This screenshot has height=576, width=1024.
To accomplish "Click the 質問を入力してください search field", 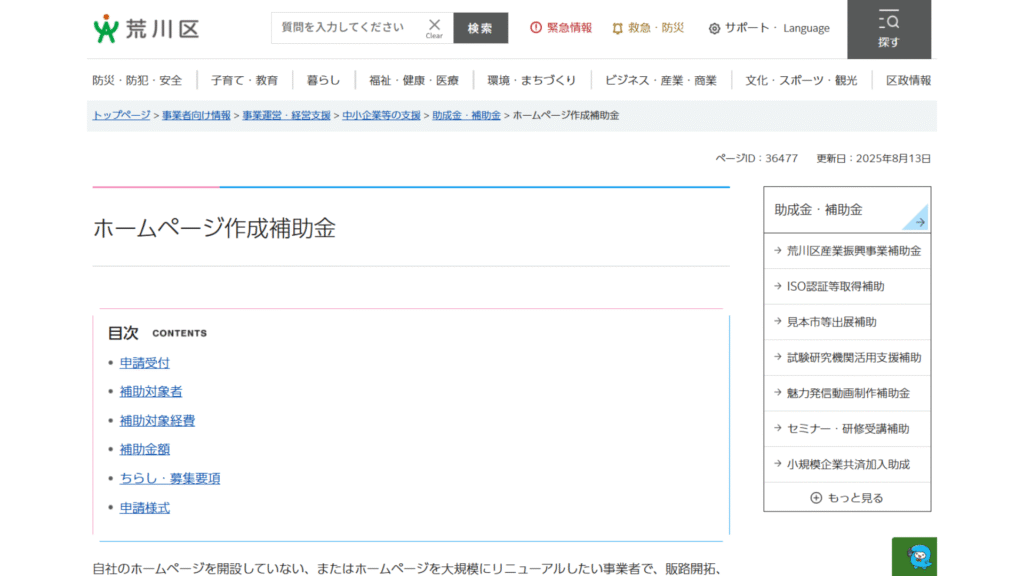I will pos(346,28).
